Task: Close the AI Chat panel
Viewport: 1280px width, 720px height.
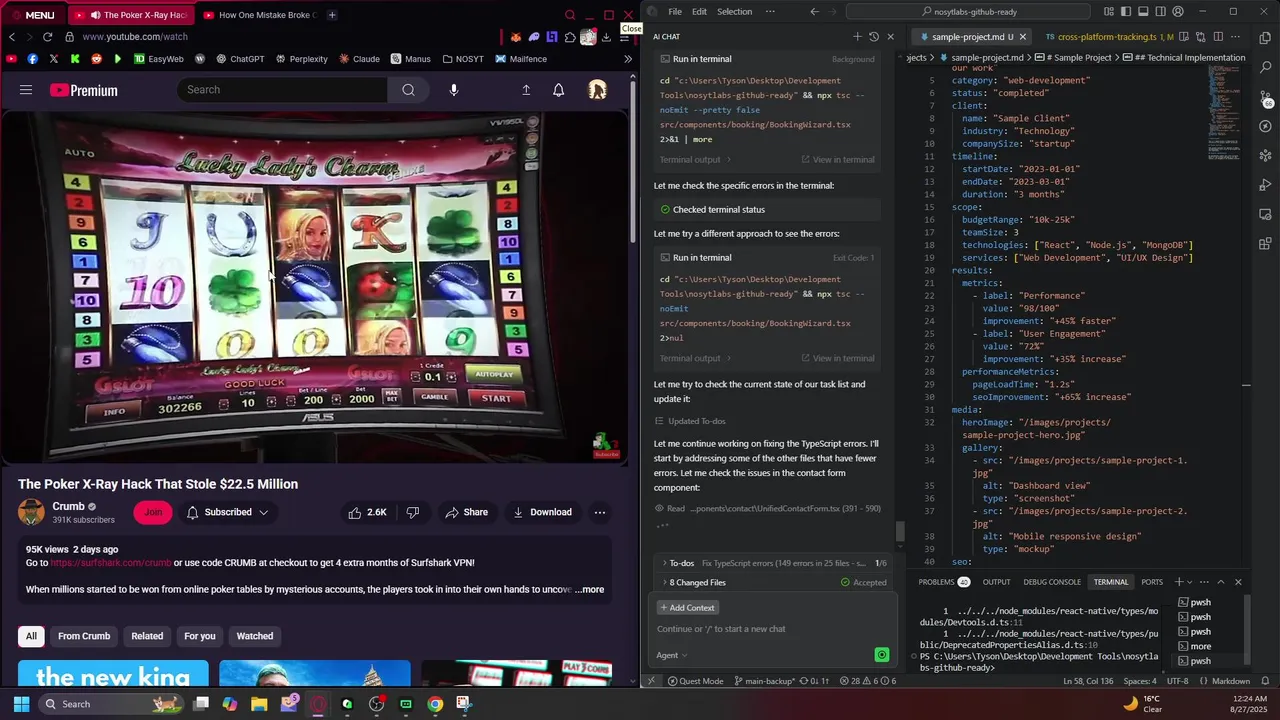Action: pyautogui.click(x=891, y=37)
